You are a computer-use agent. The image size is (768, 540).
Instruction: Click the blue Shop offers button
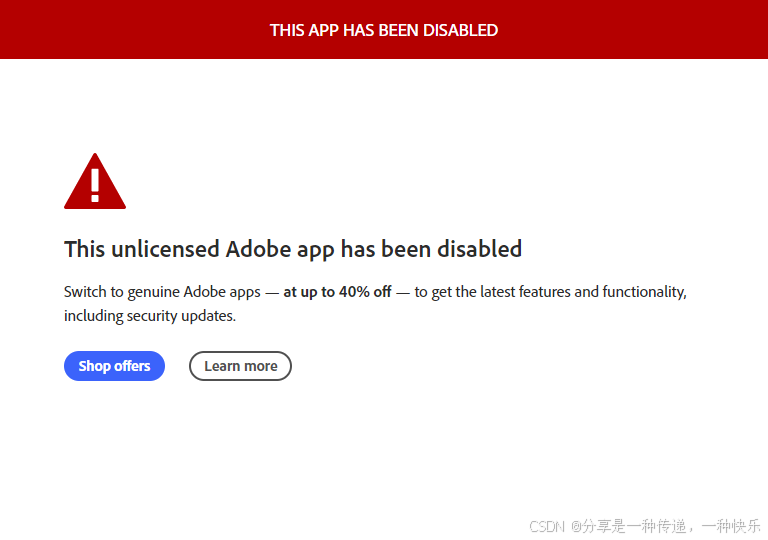(x=114, y=366)
